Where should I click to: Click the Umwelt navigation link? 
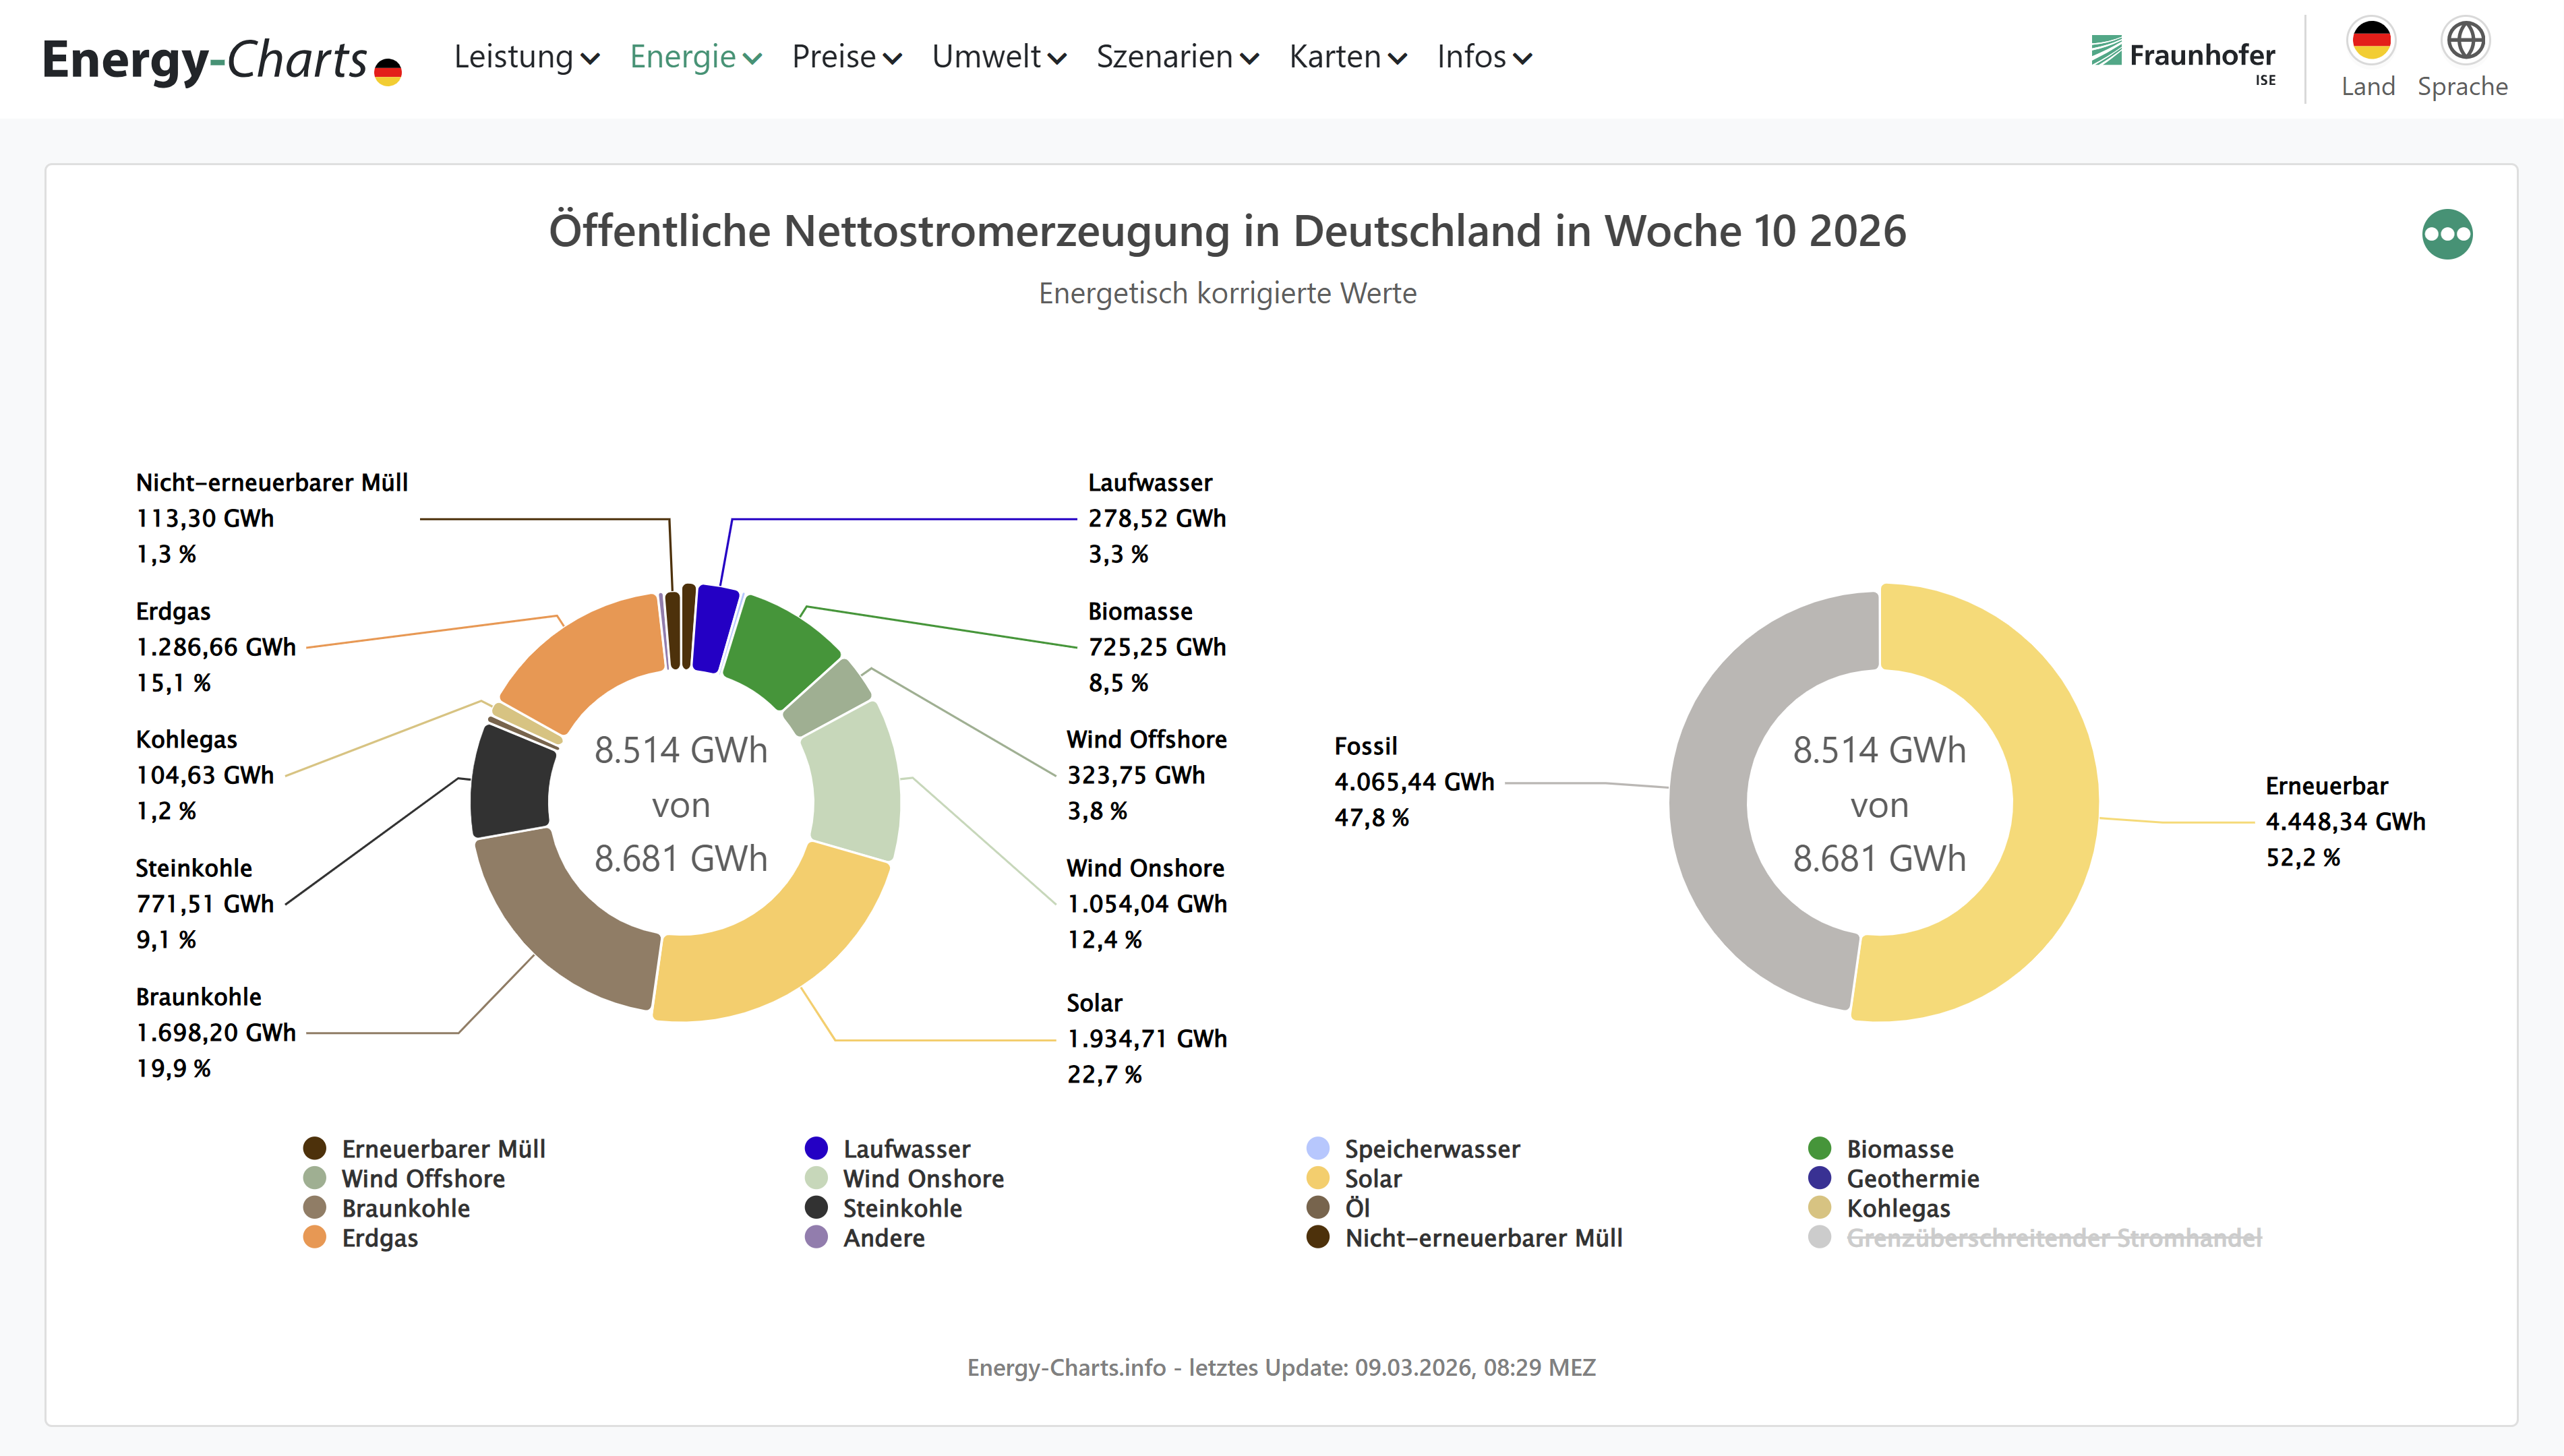pos(998,58)
